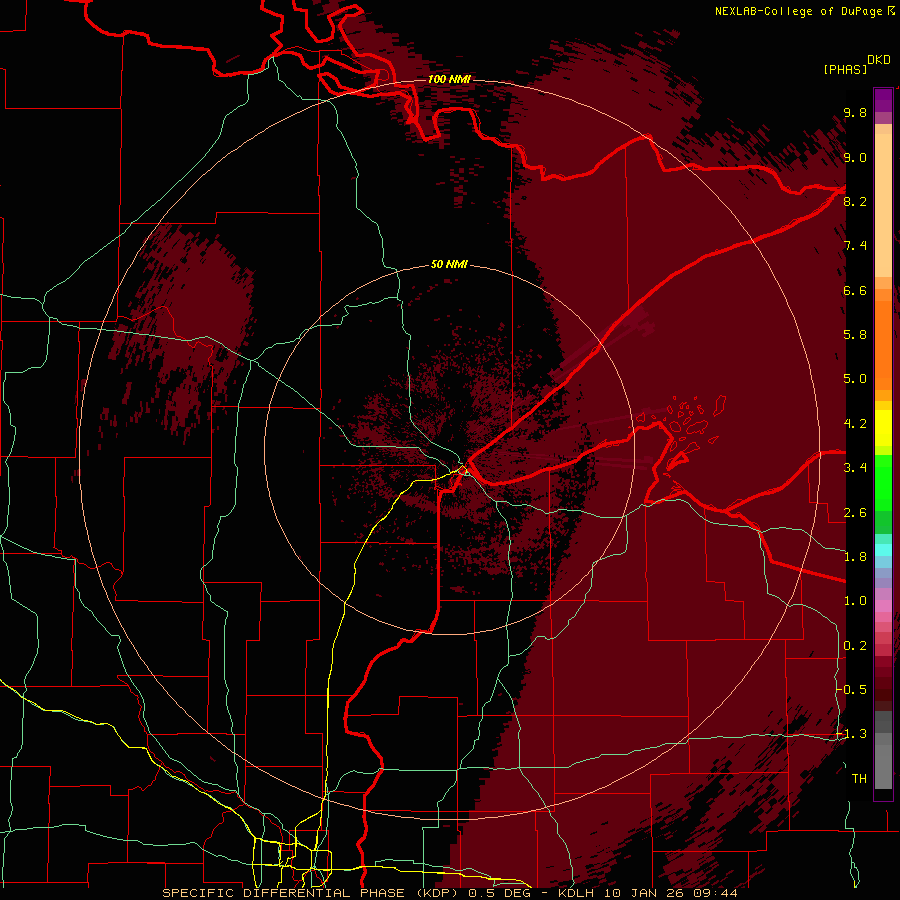Select the 6.6 scale value
This screenshot has width=900, height=900.
[855, 291]
